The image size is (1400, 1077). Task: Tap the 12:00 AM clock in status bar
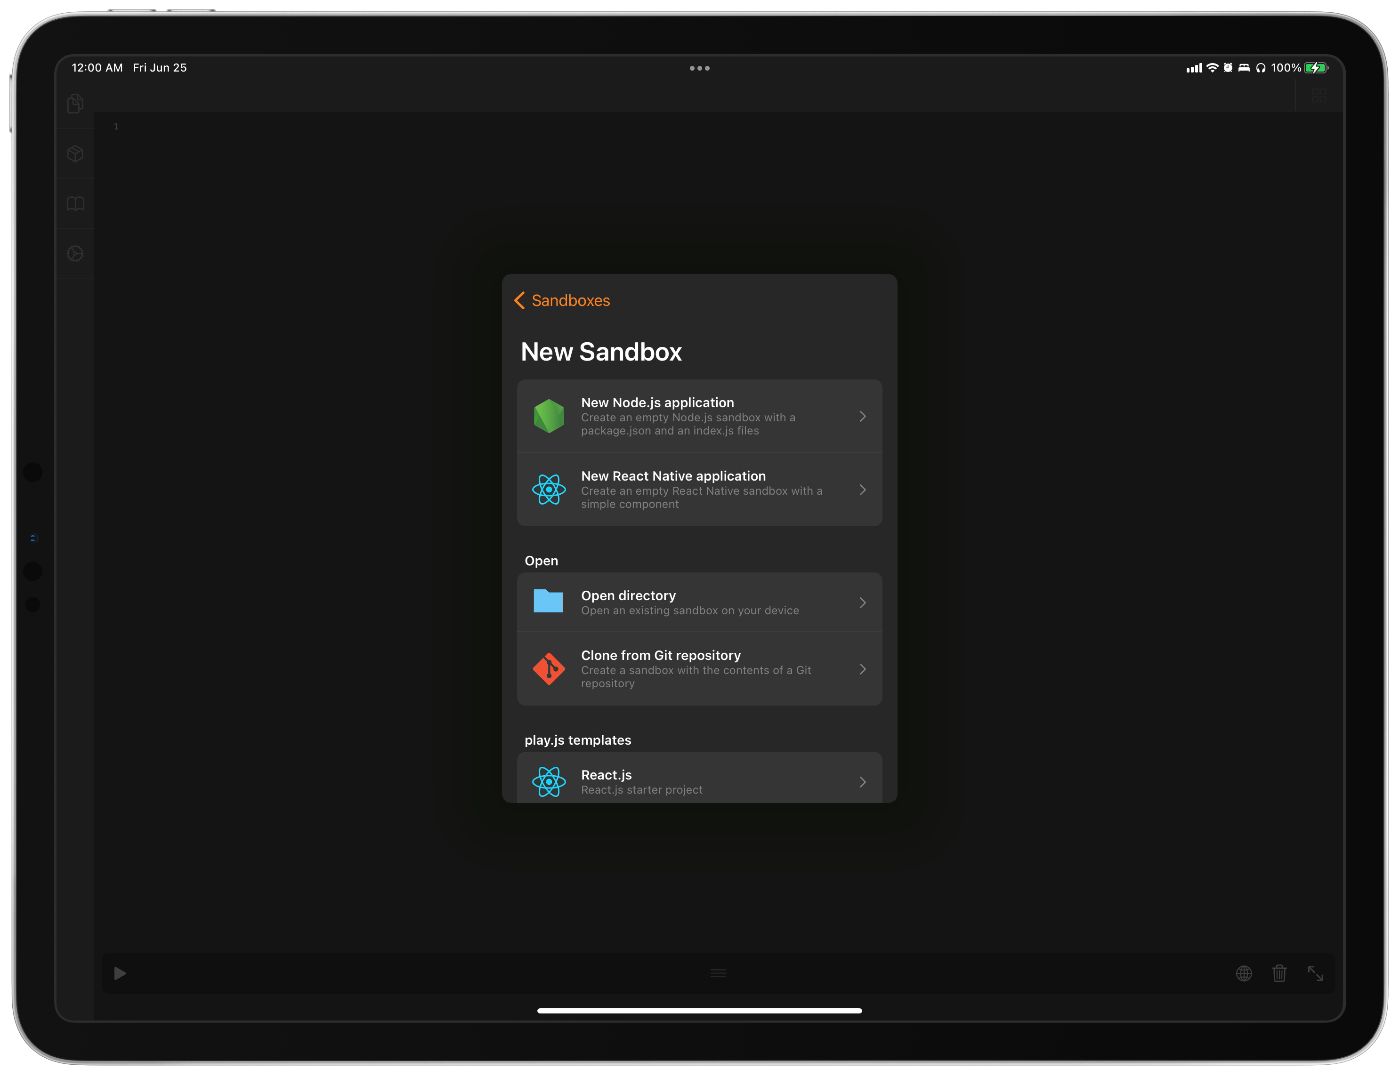click(x=97, y=68)
